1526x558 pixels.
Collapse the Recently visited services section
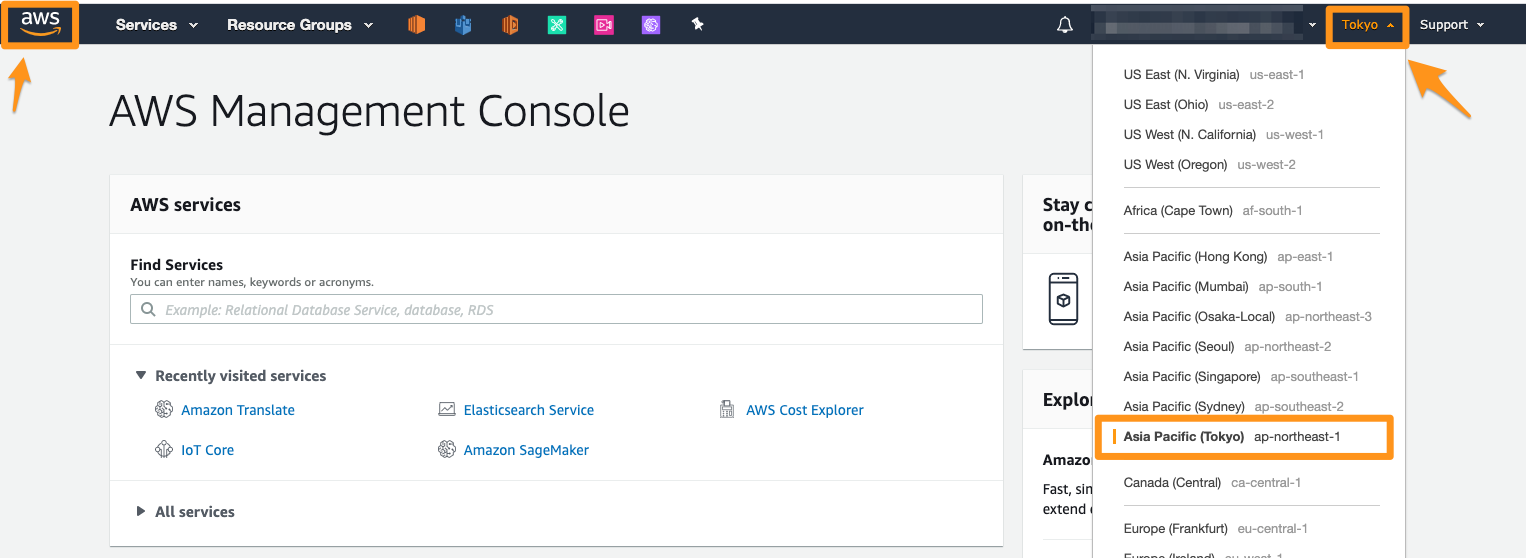[x=231, y=376]
